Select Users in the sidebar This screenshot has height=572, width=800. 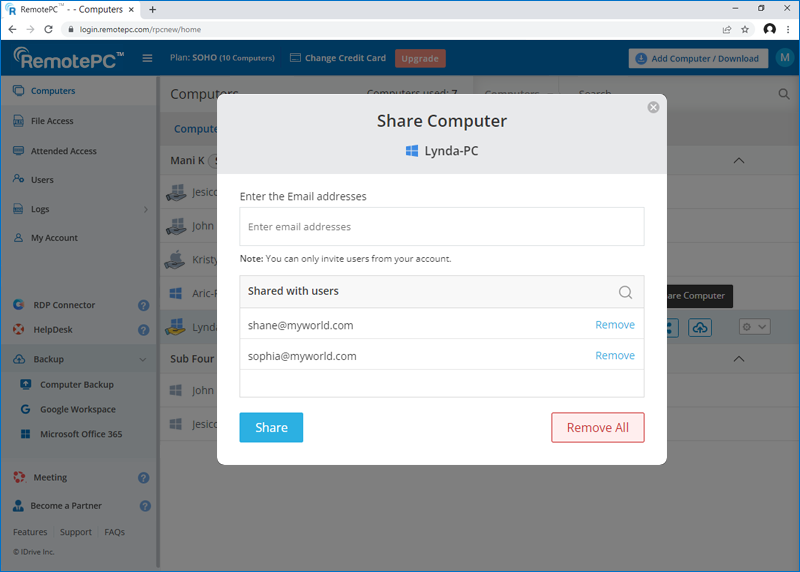(42, 180)
